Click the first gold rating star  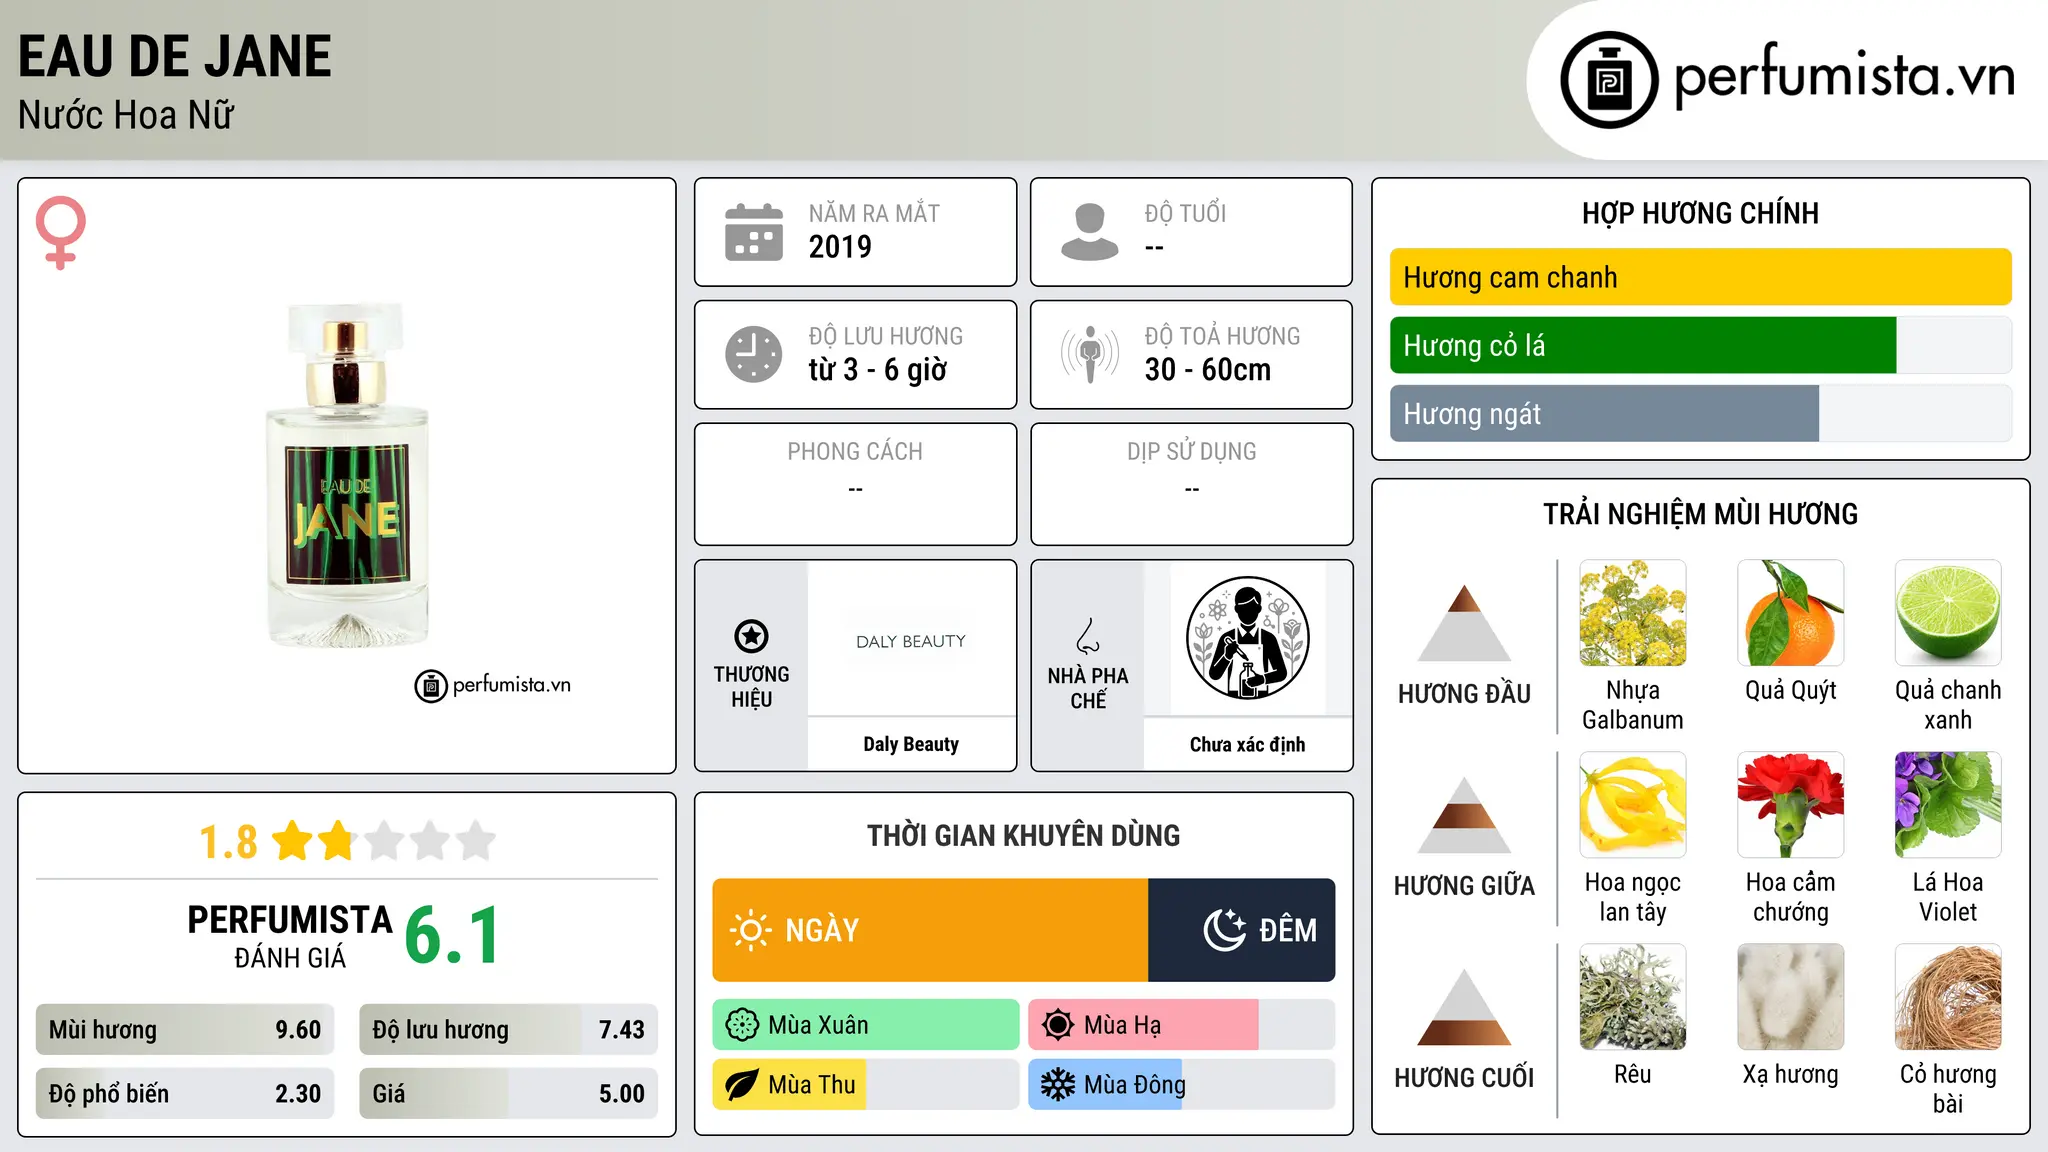point(292,841)
